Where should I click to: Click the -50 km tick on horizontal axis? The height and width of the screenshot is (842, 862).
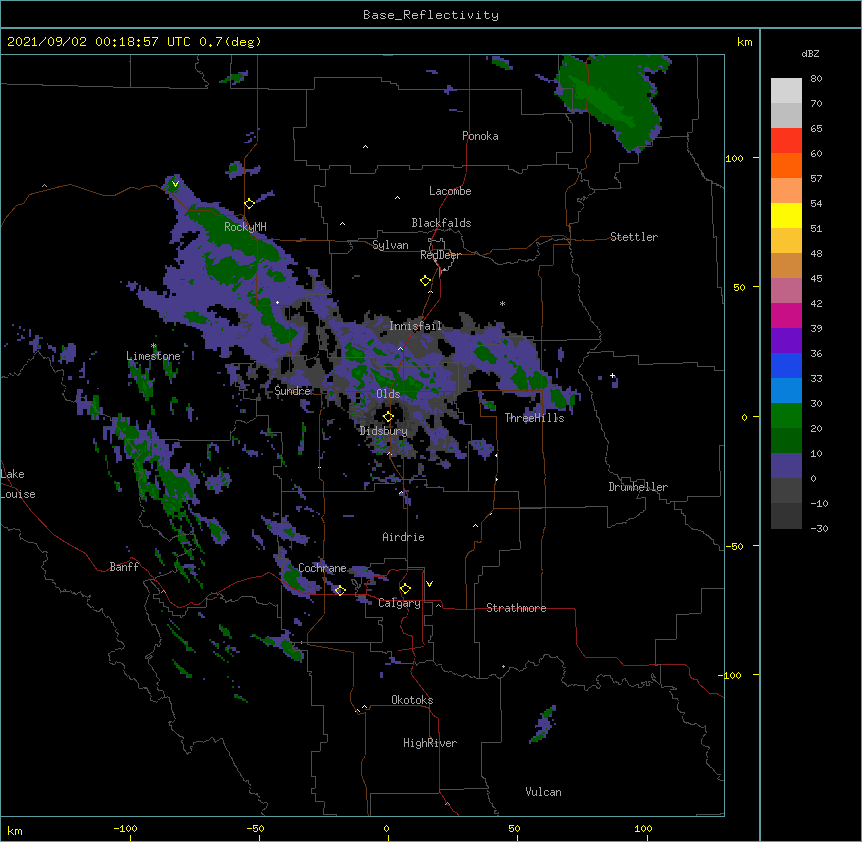(255, 828)
